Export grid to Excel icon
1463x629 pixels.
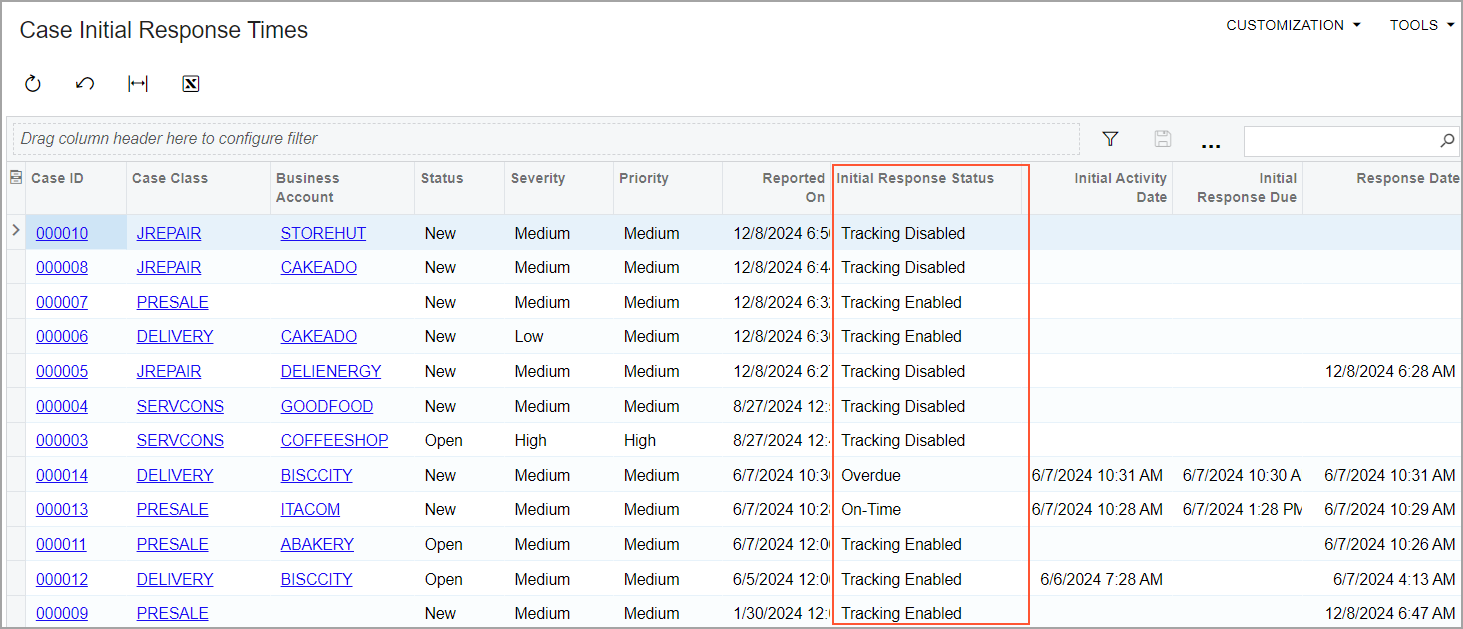click(191, 84)
